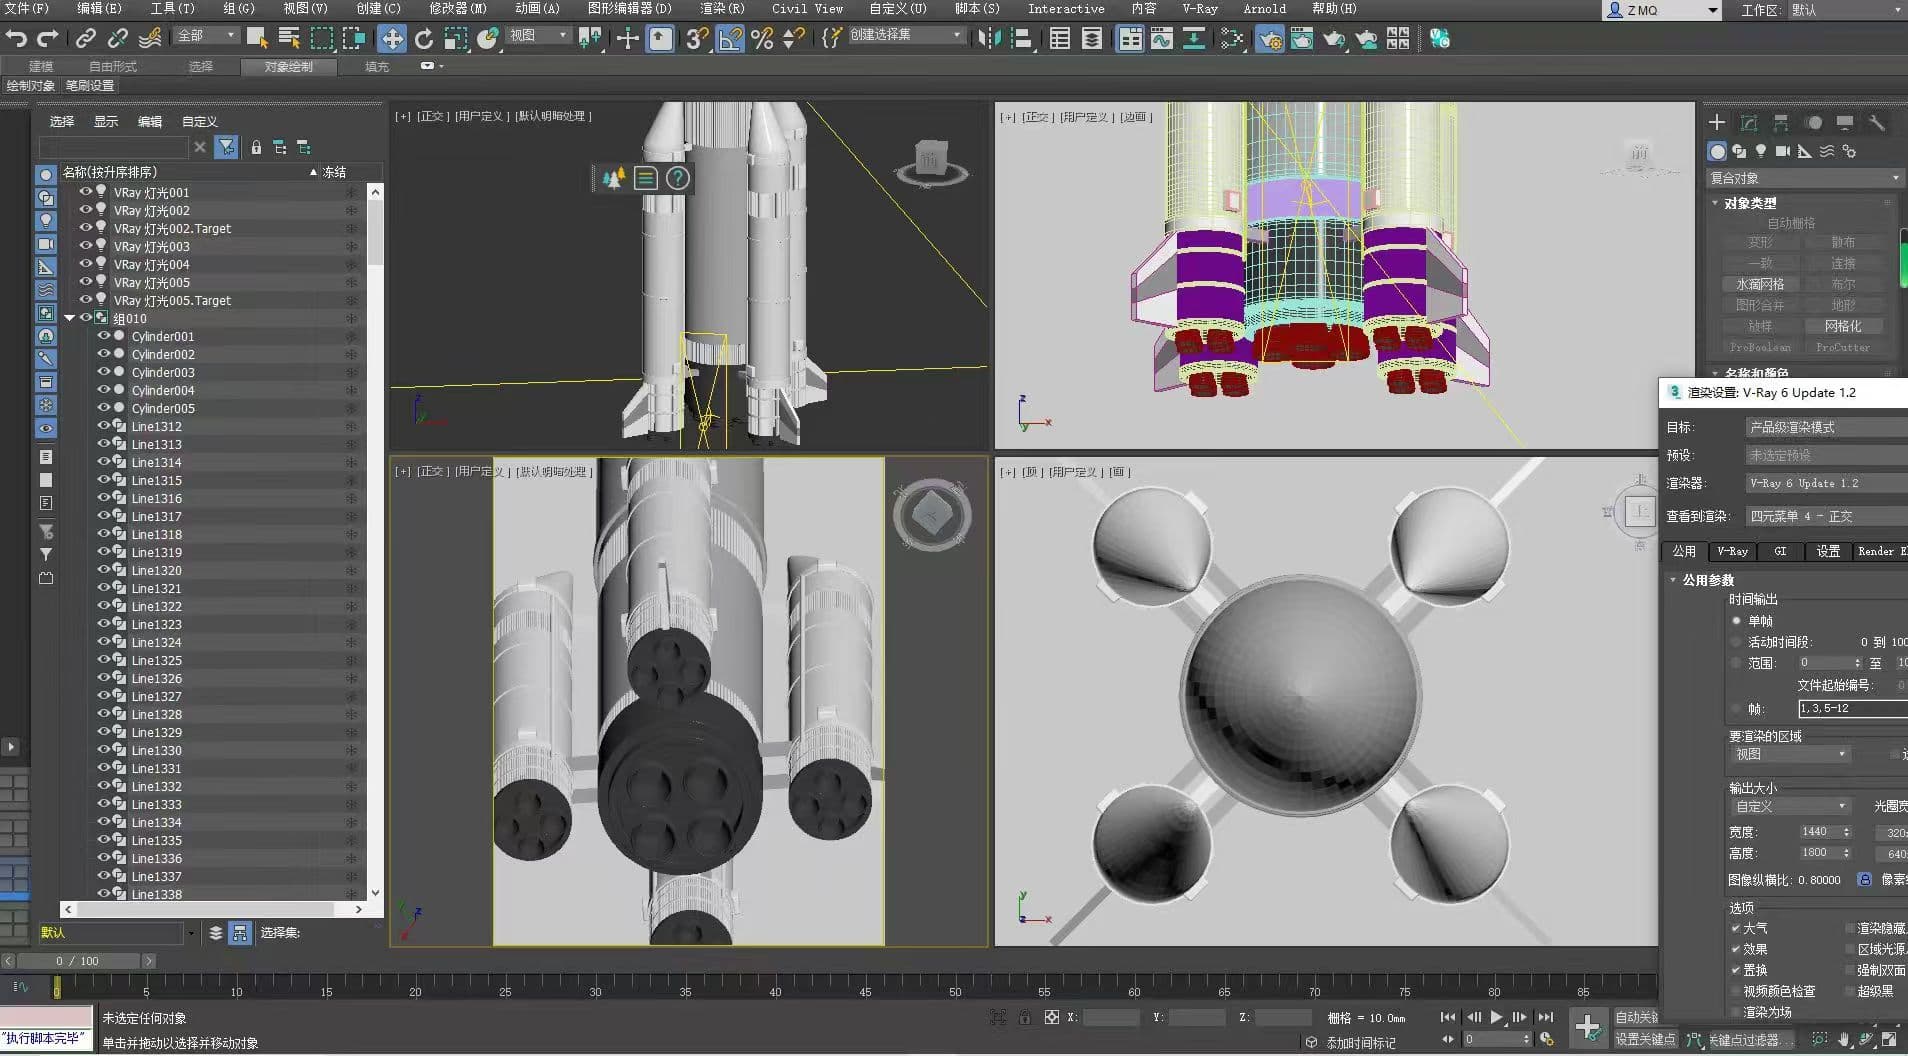Click the 水滴网格 object type button
The height and width of the screenshot is (1056, 1908).
(x=1760, y=284)
